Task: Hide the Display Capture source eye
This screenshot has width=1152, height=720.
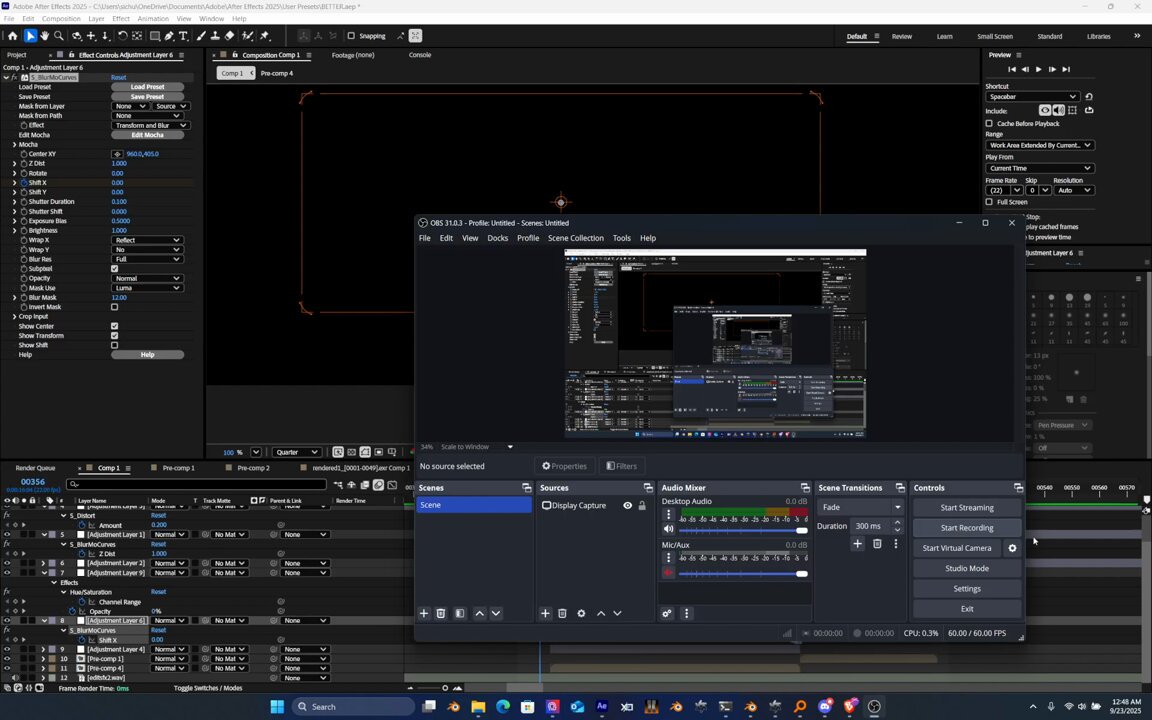Action: coord(627,505)
